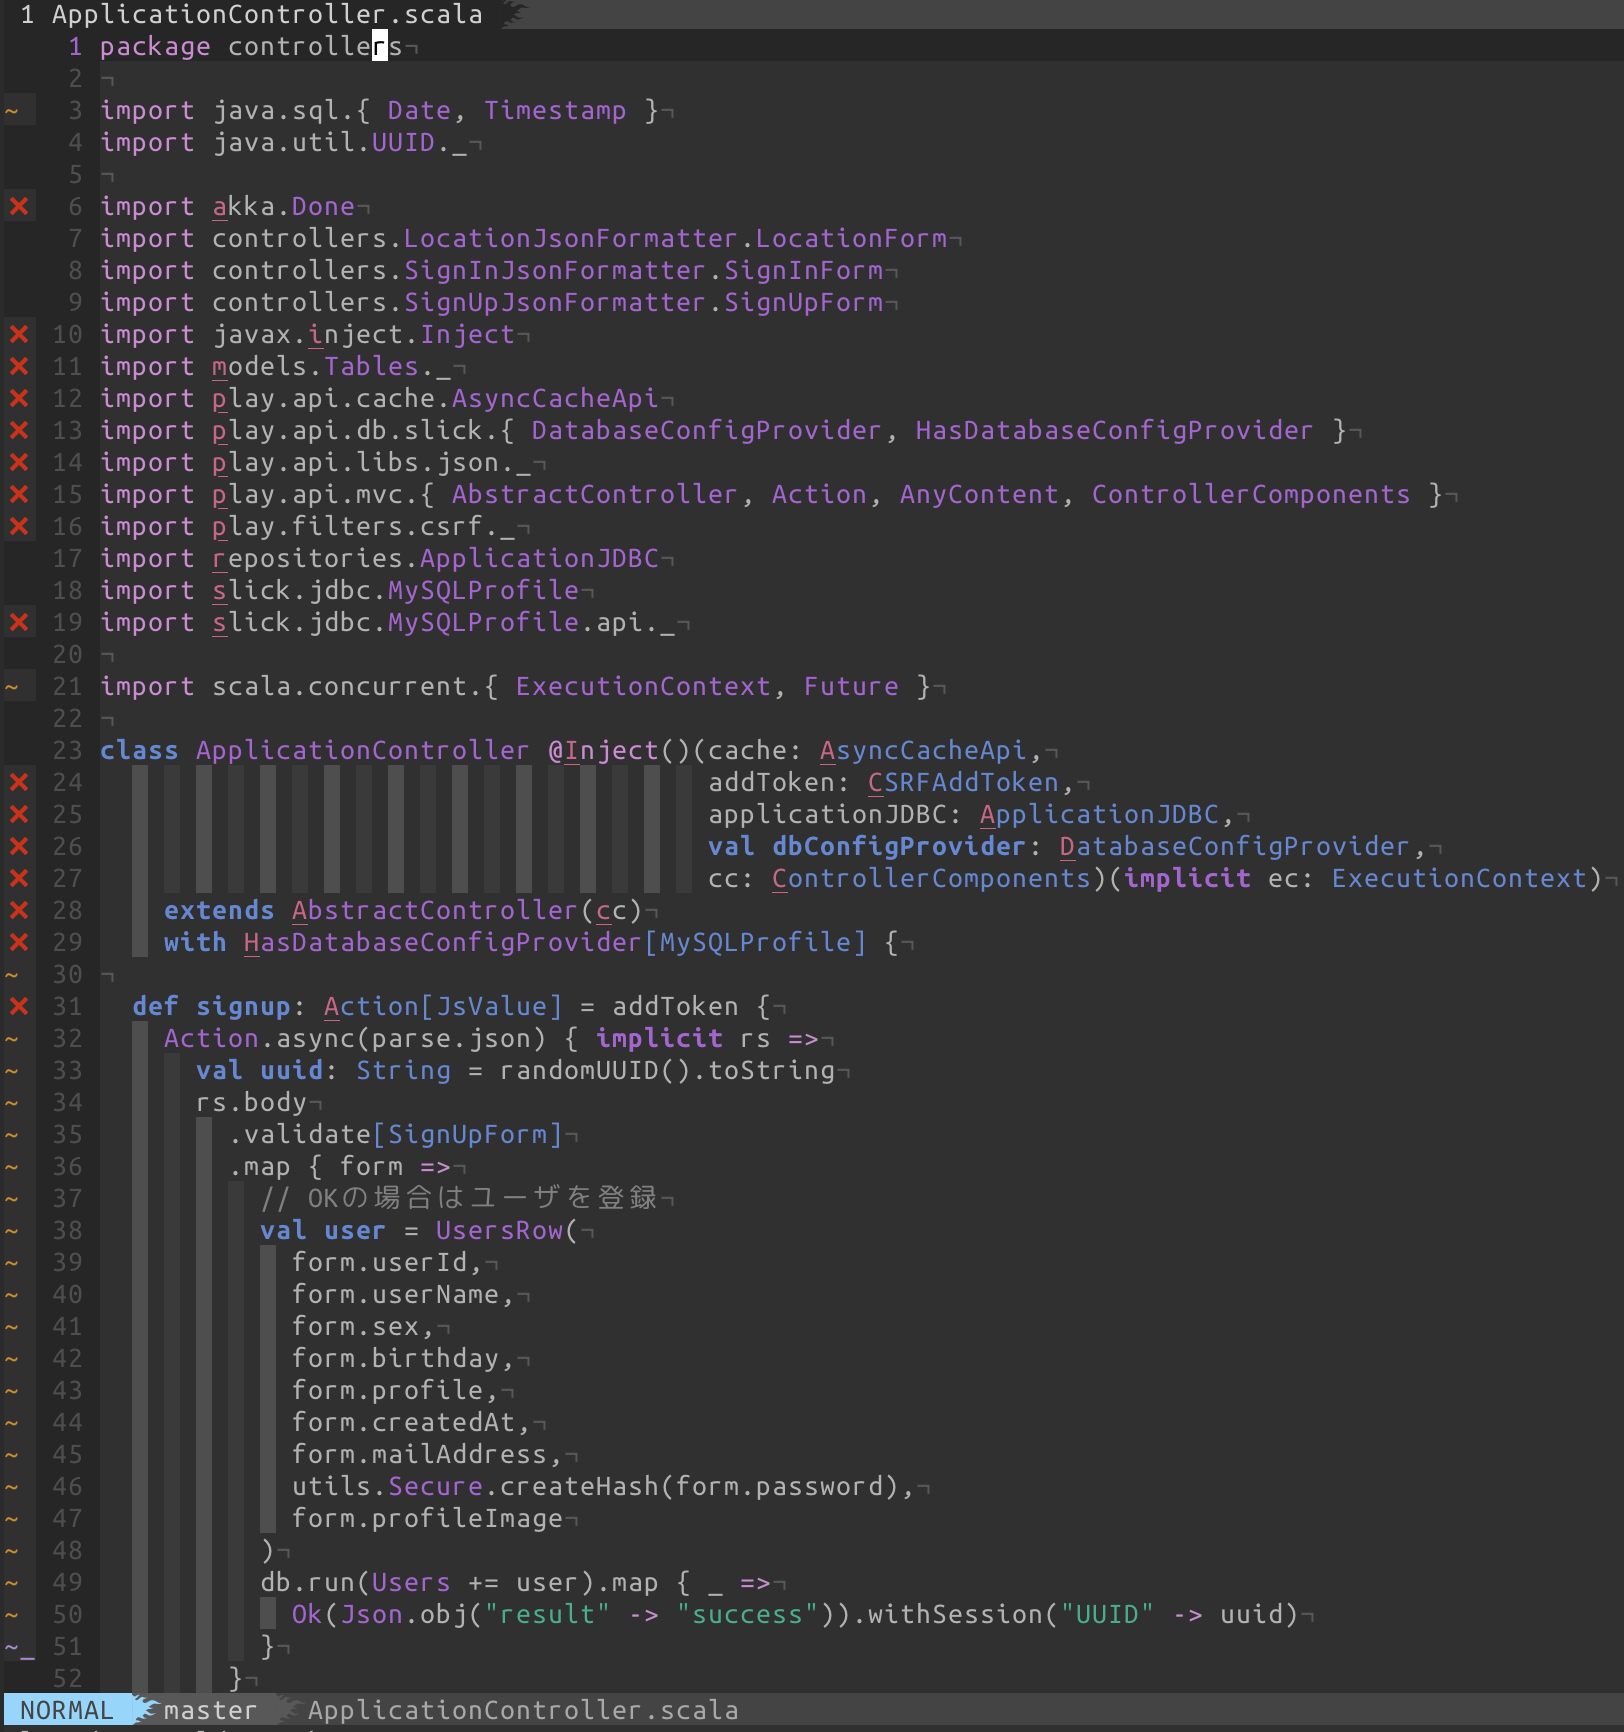The image size is (1624, 1732).
Task: Click '.validate[SignUpForm]' on line 35
Action: tap(395, 1135)
